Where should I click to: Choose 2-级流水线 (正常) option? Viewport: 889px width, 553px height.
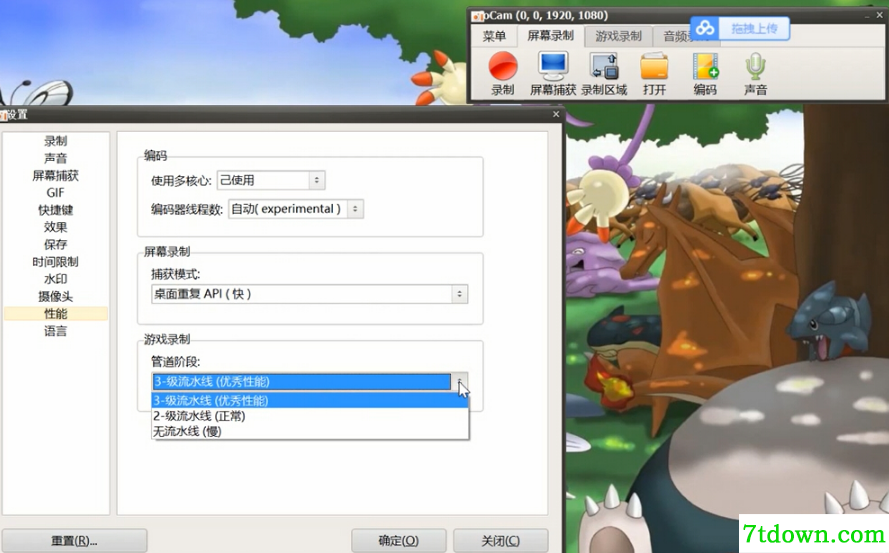tap(310, 416)
